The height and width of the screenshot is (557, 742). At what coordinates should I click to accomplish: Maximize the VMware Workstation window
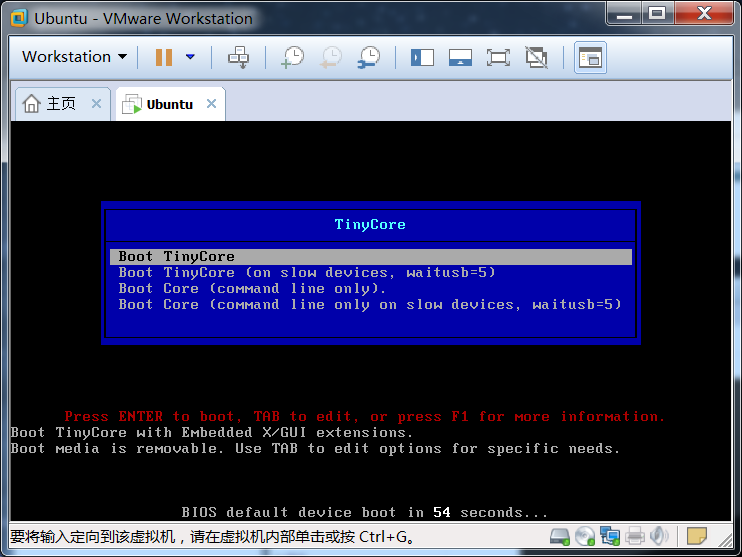[657, 13]
